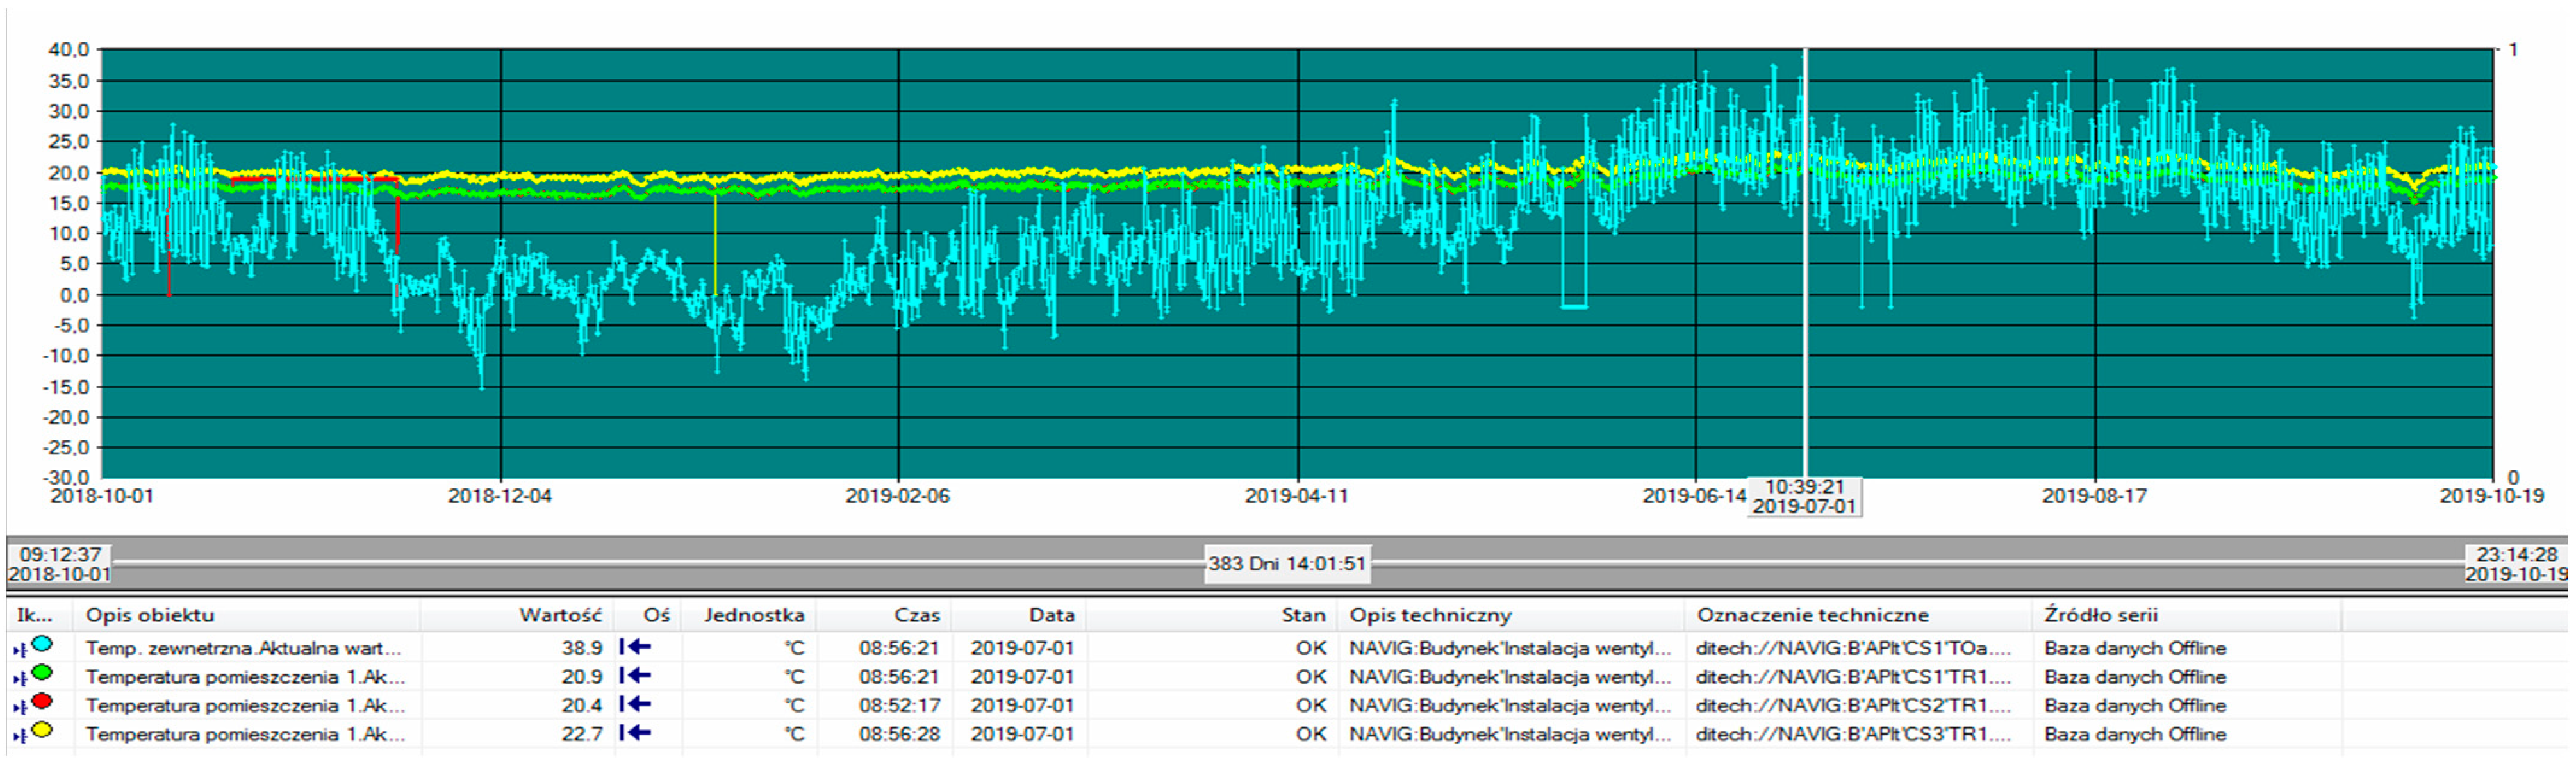Click the time range start handle 2018-10-01
This screenshot has width=2576, height=773.
click(60, 564)
